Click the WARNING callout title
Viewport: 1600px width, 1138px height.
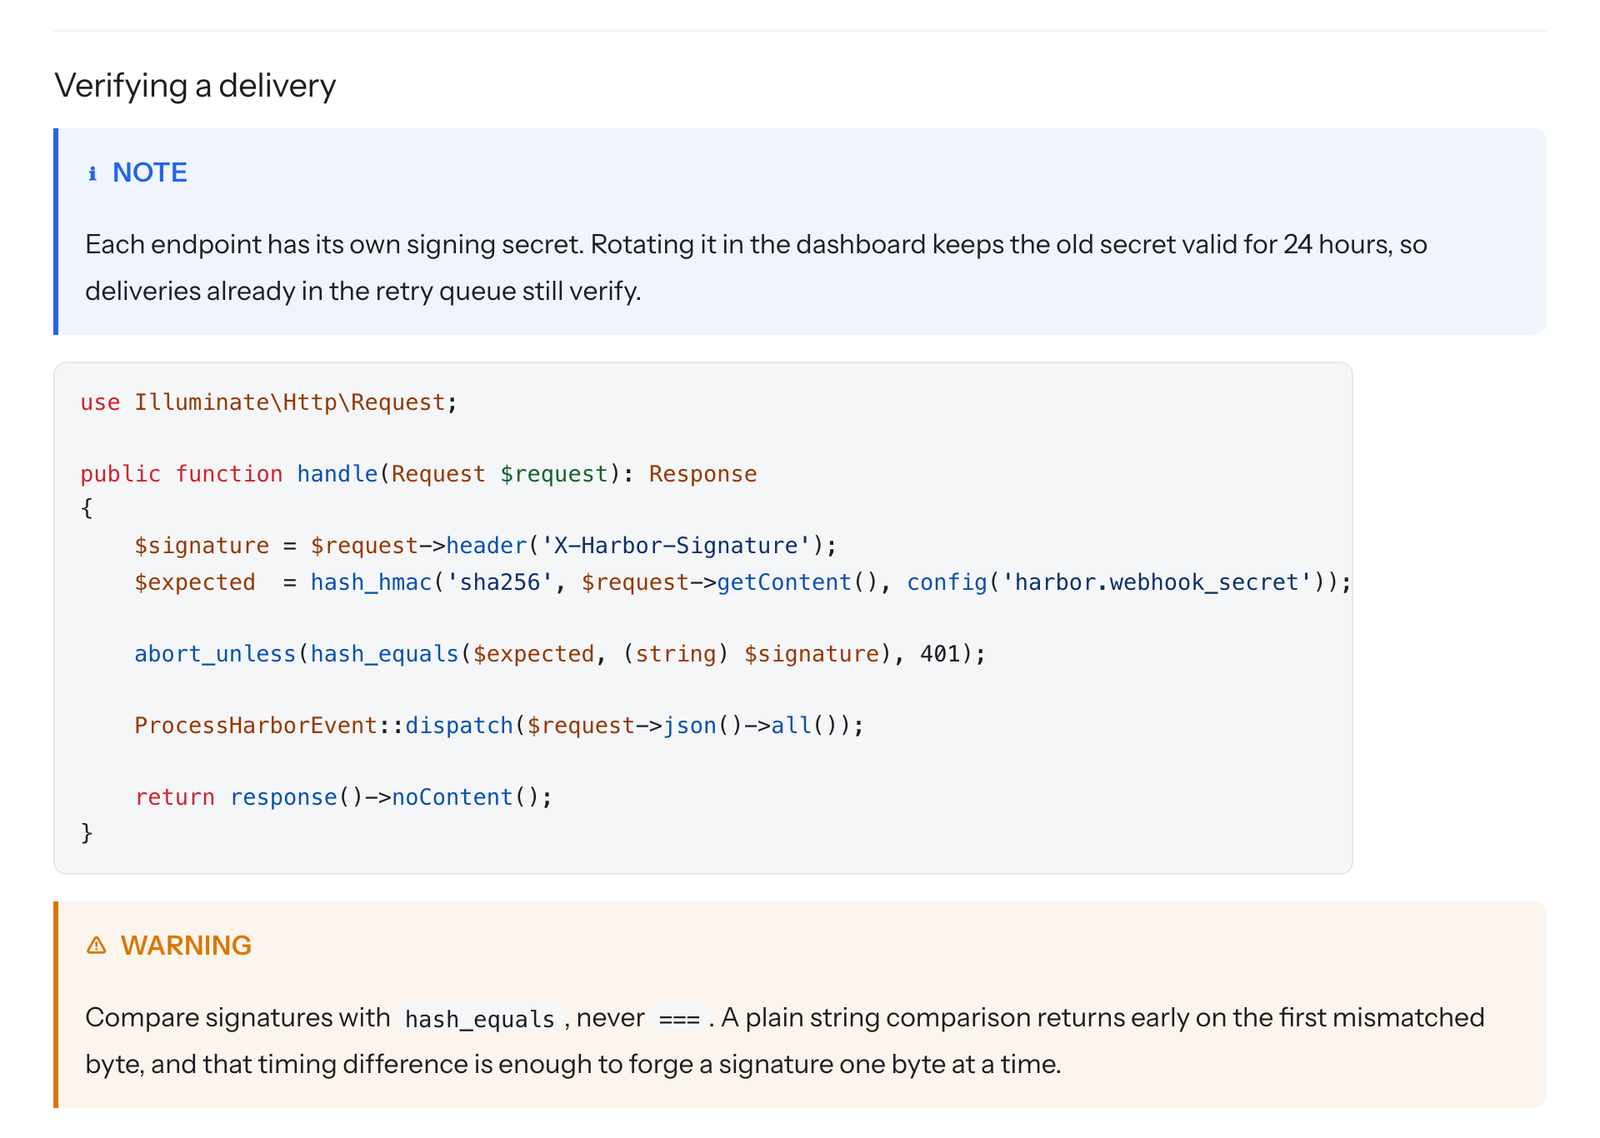coord(186,945)
